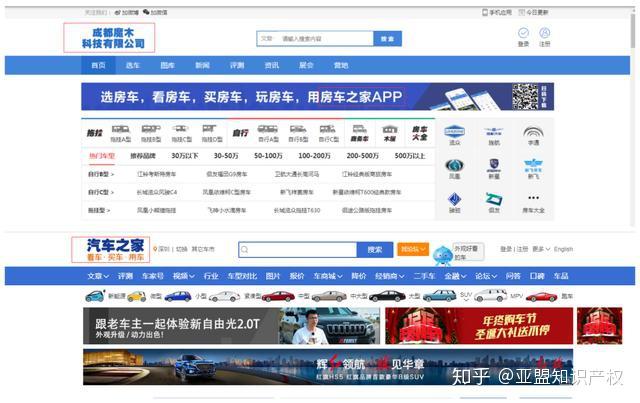Select the 热门车型 filter tab
640x403 pixels.
(x=102, y=156)
